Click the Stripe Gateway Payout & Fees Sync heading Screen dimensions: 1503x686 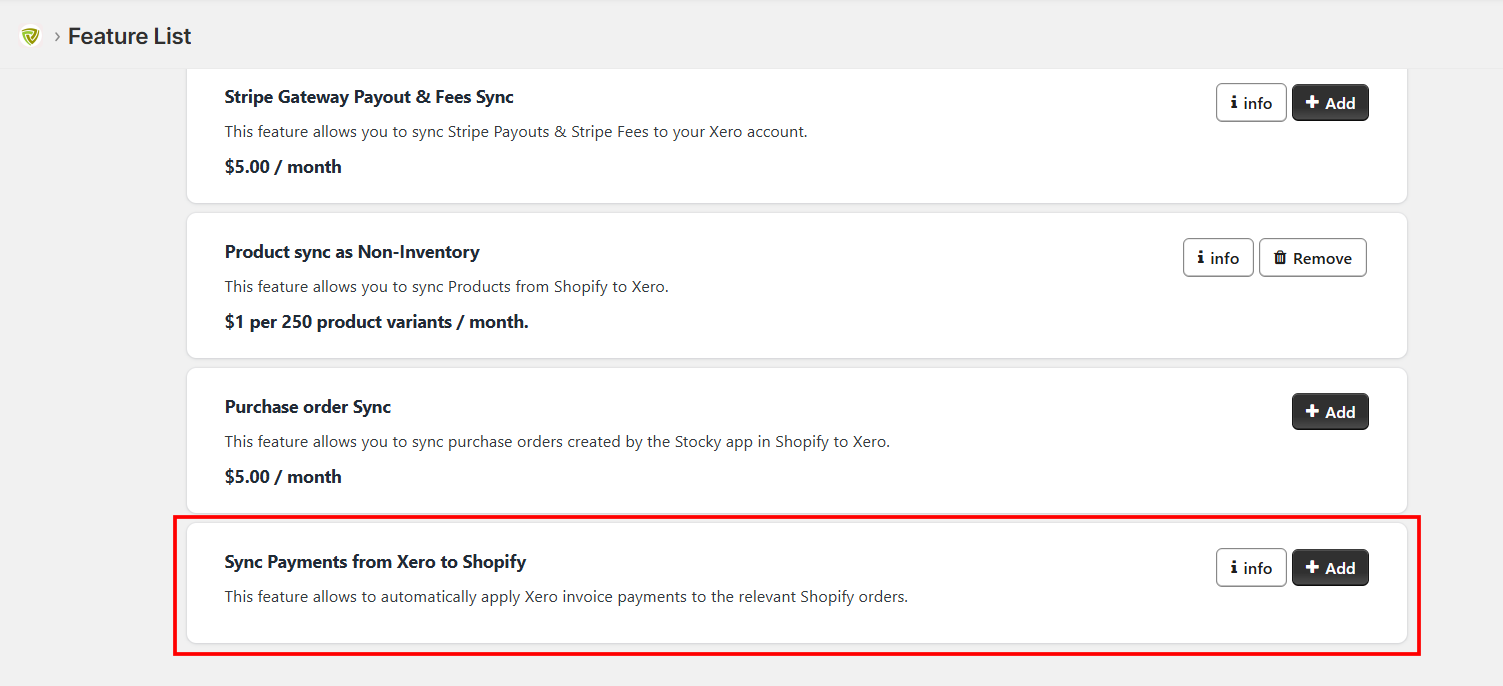pyautogui.click(x=369, y=97)
